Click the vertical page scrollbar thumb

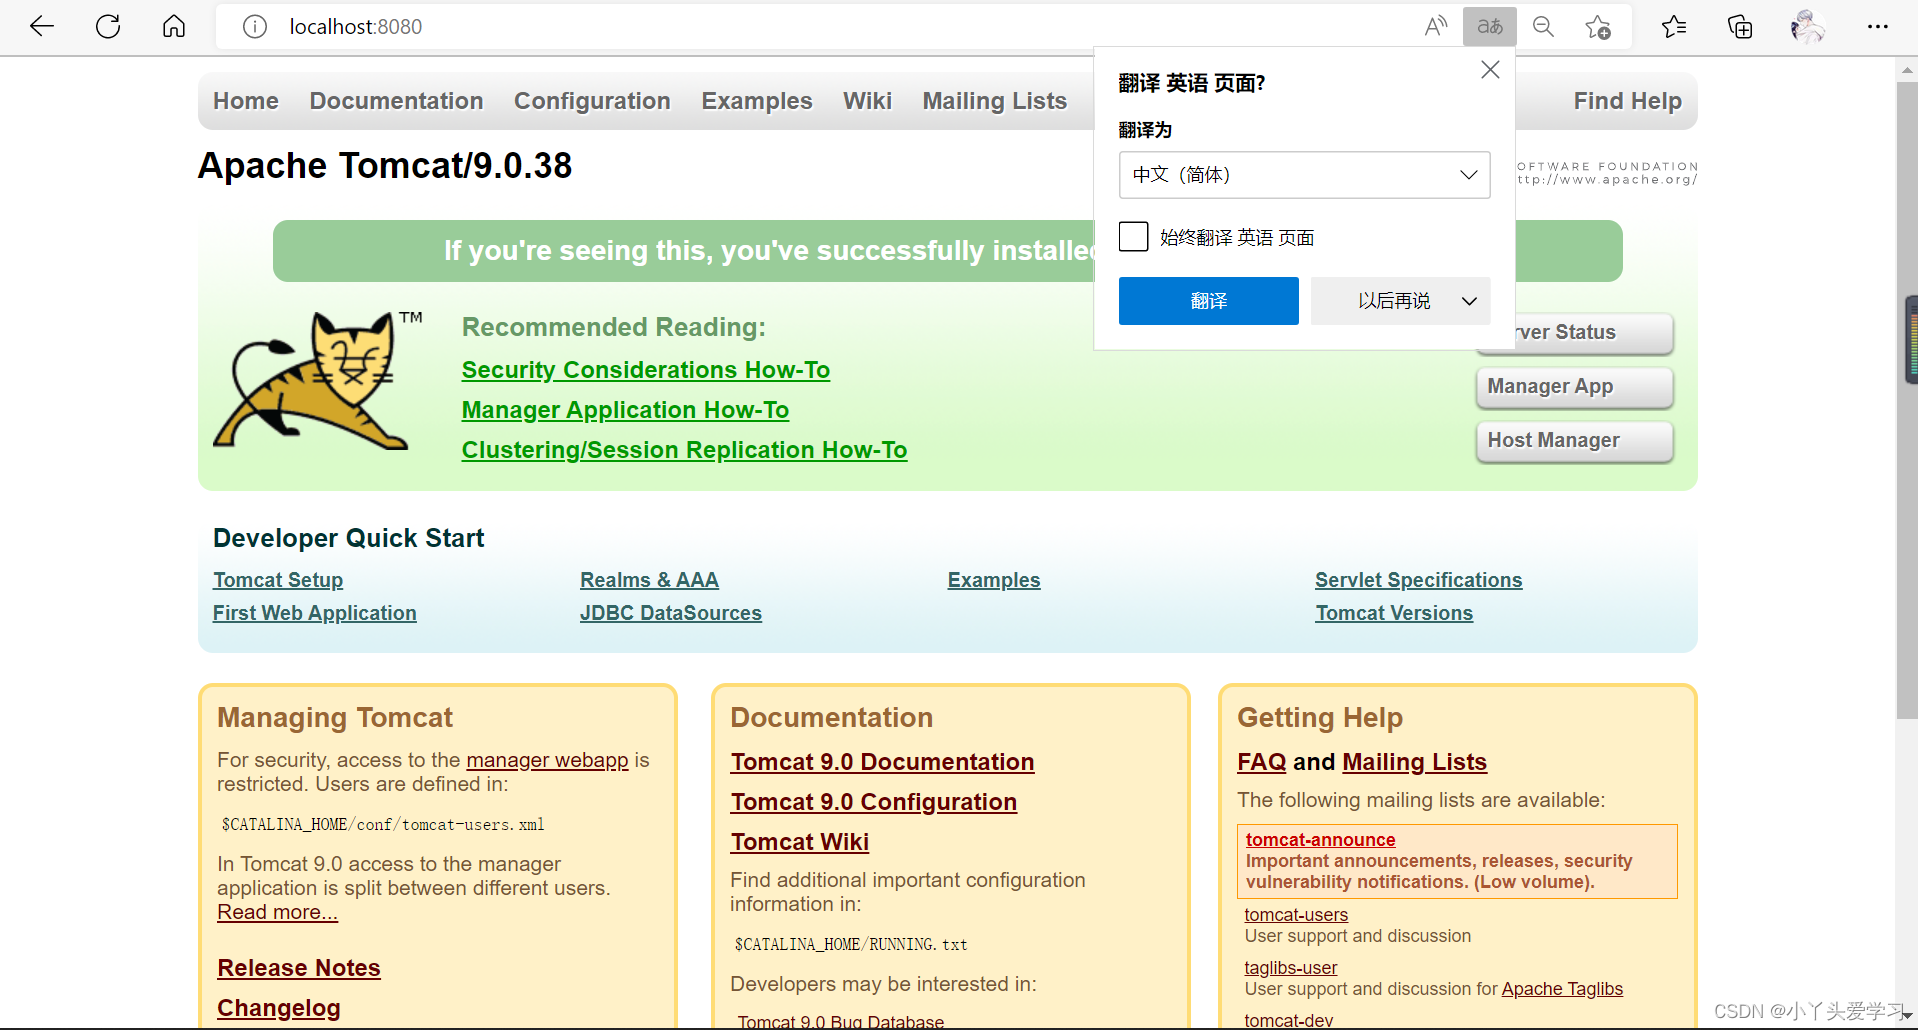coord(1906,400)
